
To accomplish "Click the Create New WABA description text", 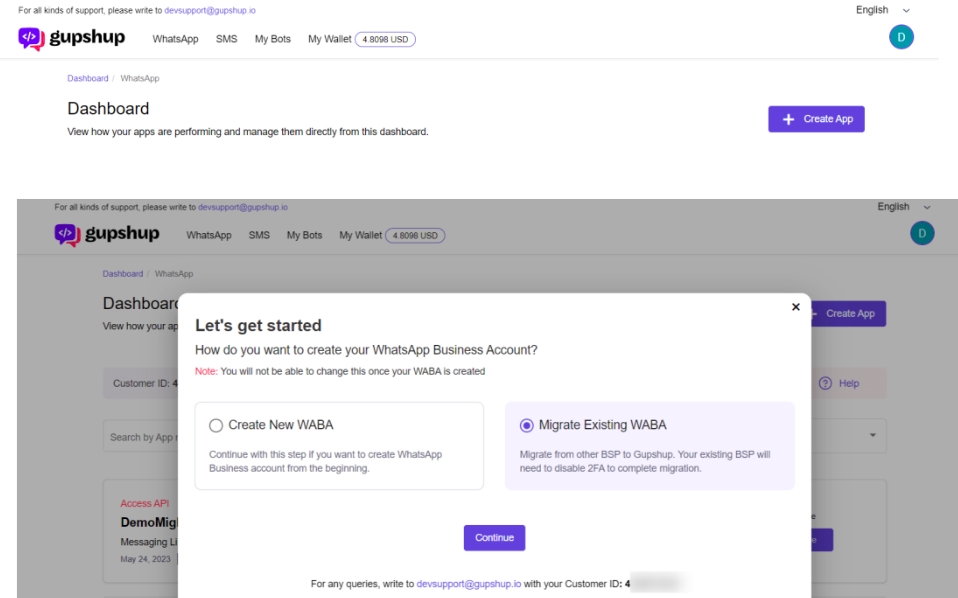I will (x=325, y=461).
